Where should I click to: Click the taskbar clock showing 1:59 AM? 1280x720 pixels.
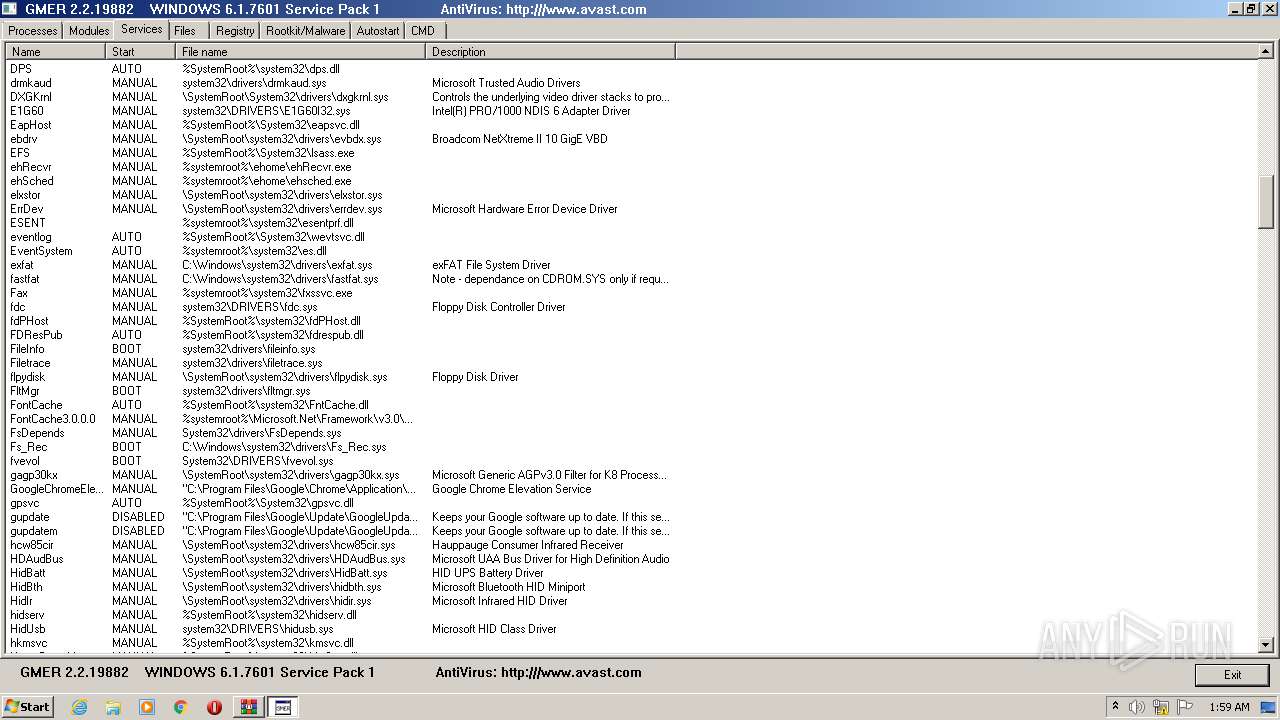(x=1229, y=707)
